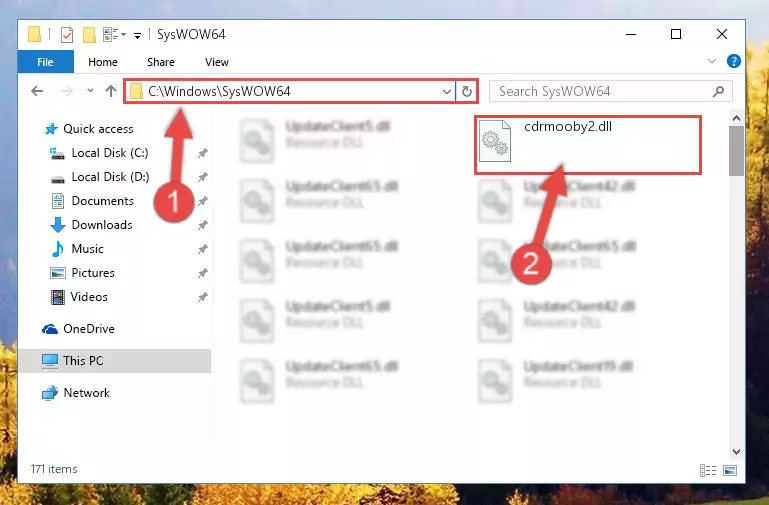Click the search magnifier icon
Image resolution: width=769 pixels, height=505 pixels.
pos(718,91)
